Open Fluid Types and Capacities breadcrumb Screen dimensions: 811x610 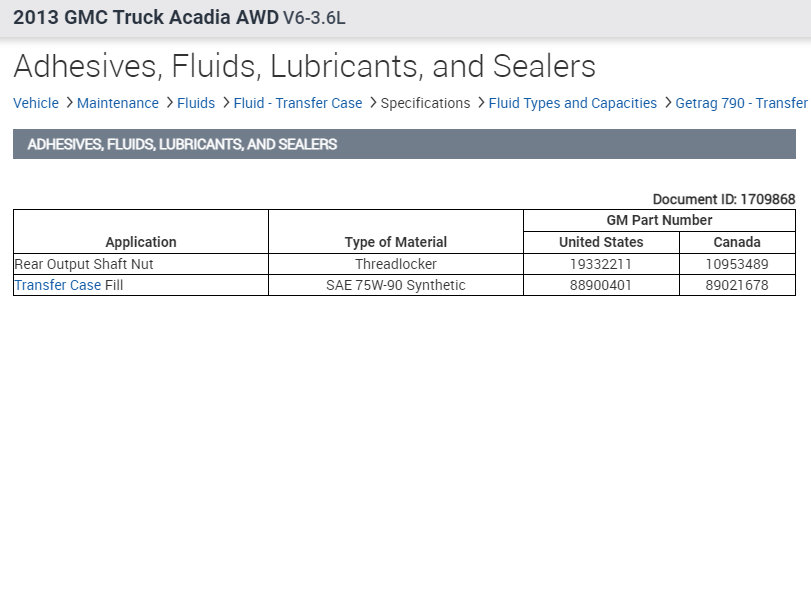click(x=573, y=103)
